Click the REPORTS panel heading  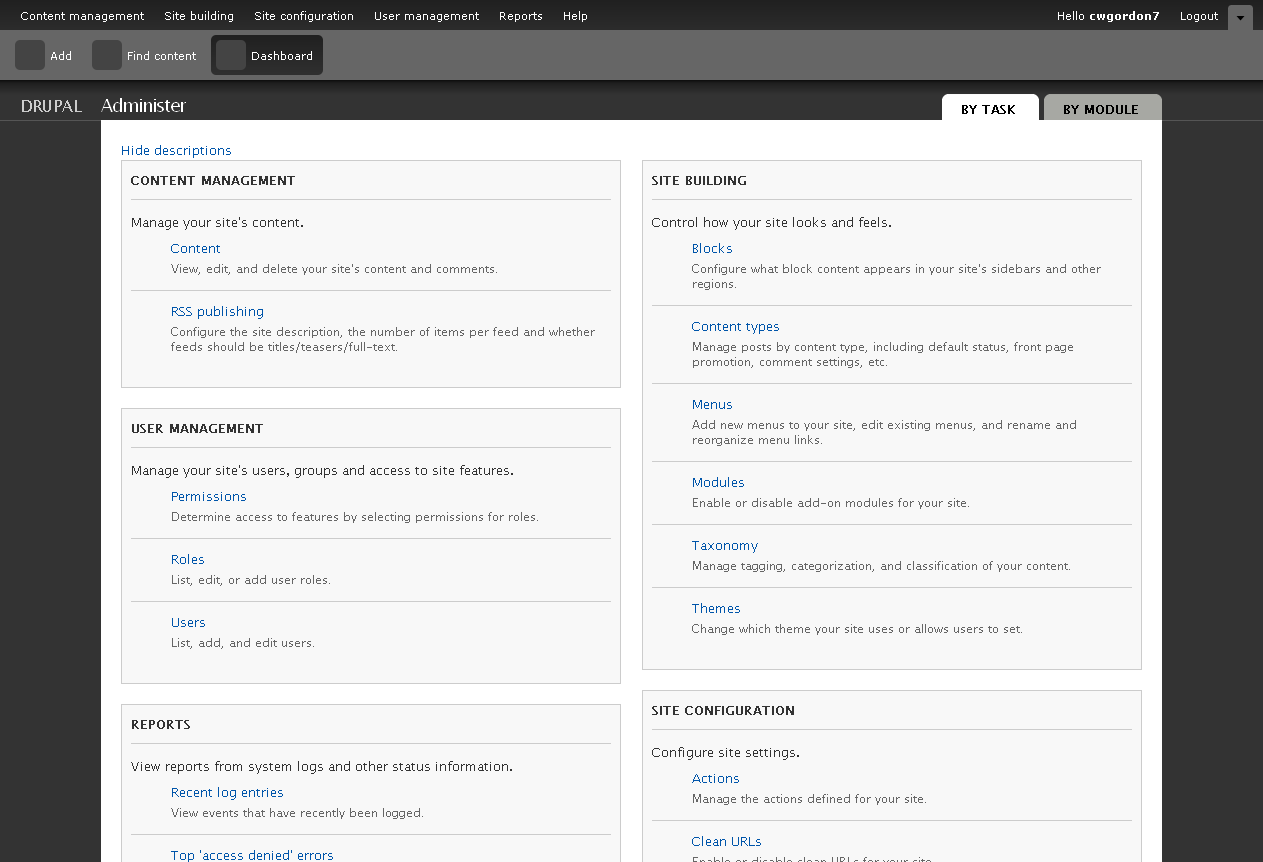click(160, 724)
